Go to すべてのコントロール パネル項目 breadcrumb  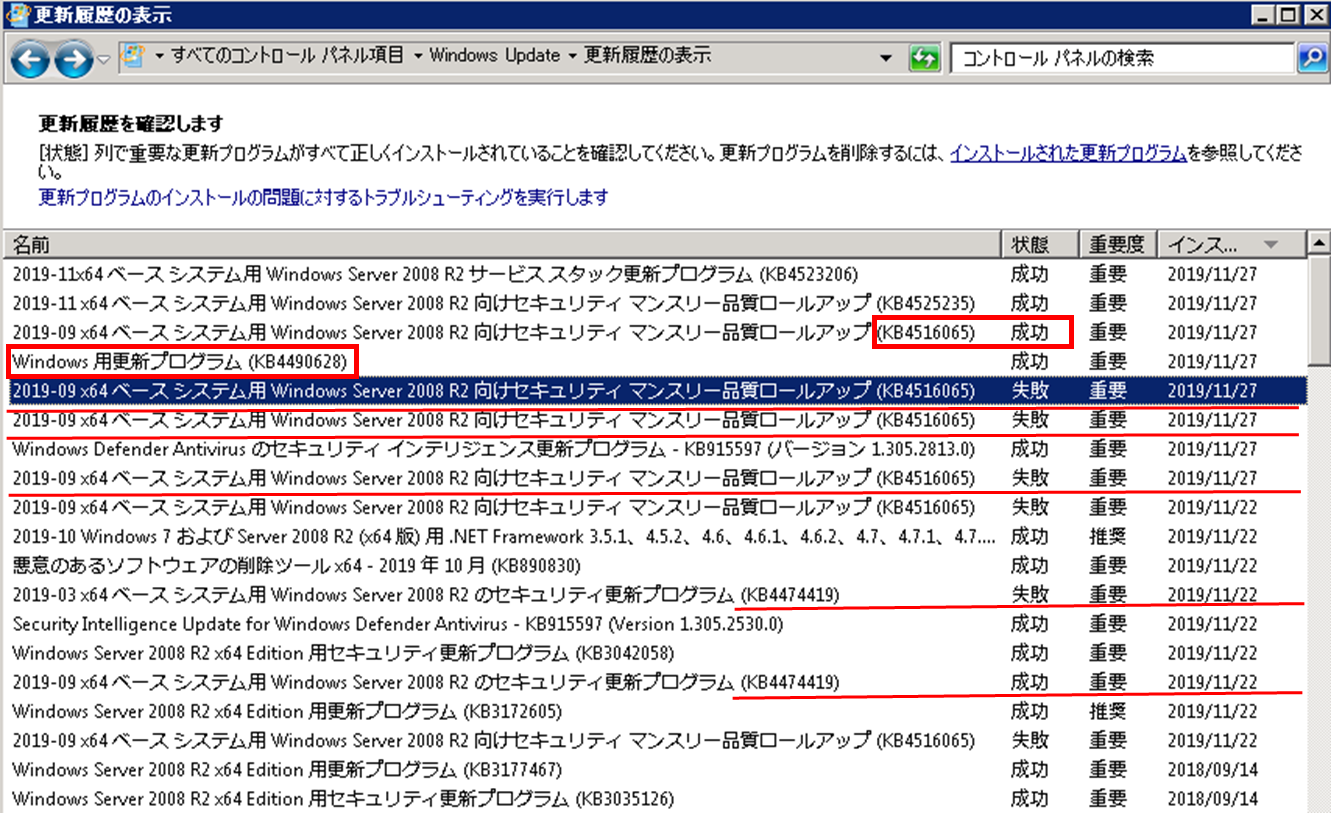pos(287,56)
